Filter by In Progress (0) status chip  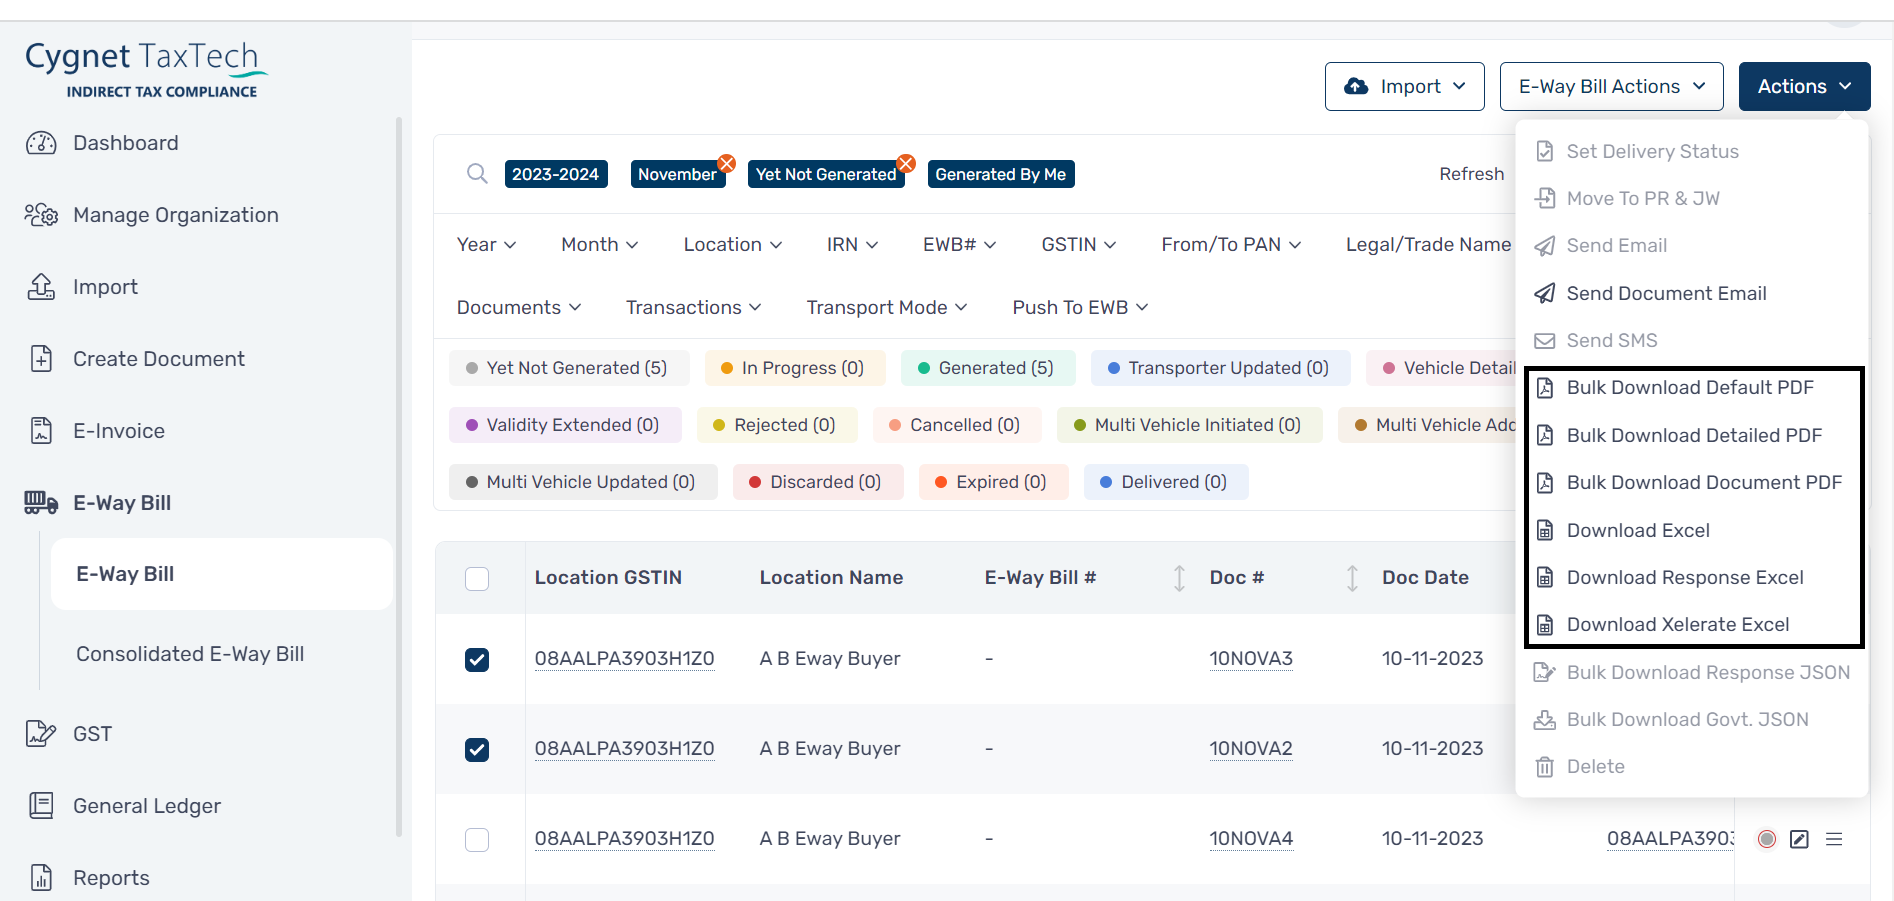[795, 368]
